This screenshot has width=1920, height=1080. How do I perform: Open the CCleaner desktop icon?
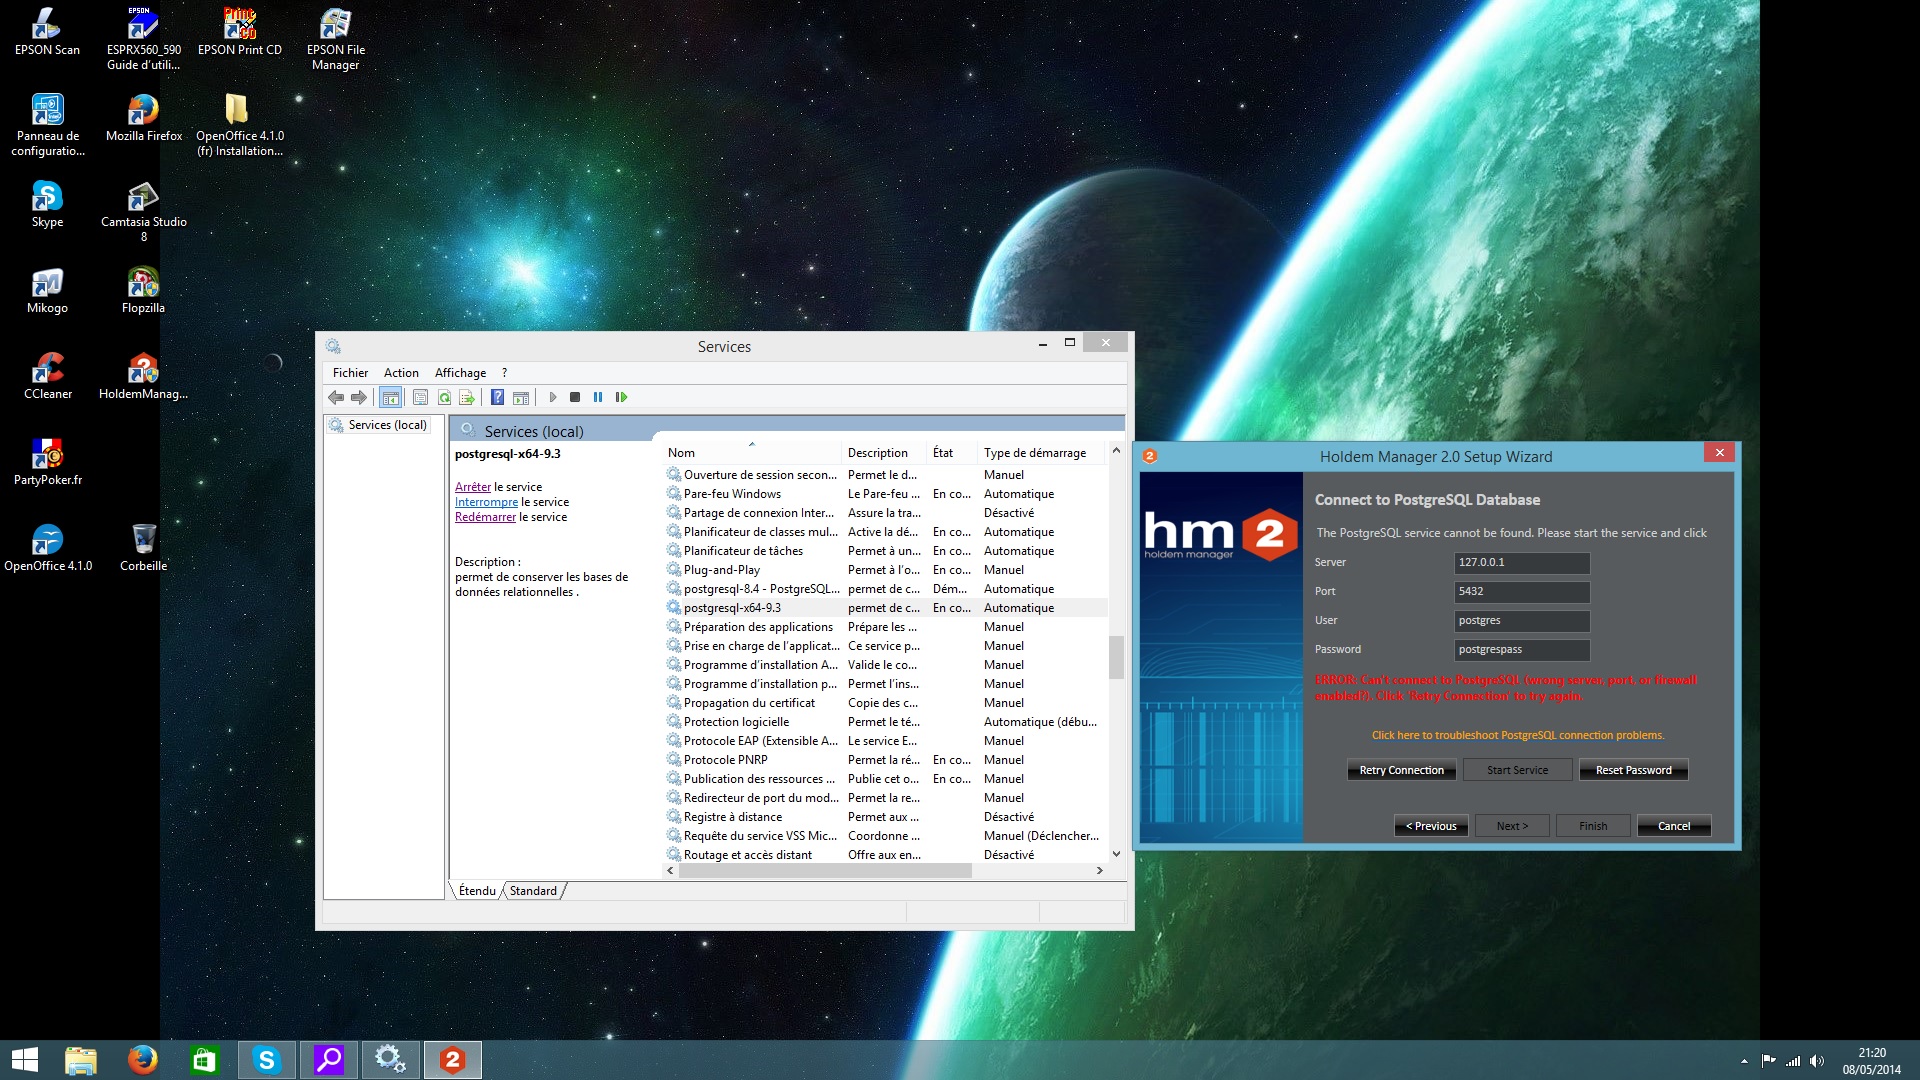coord(47,376)
